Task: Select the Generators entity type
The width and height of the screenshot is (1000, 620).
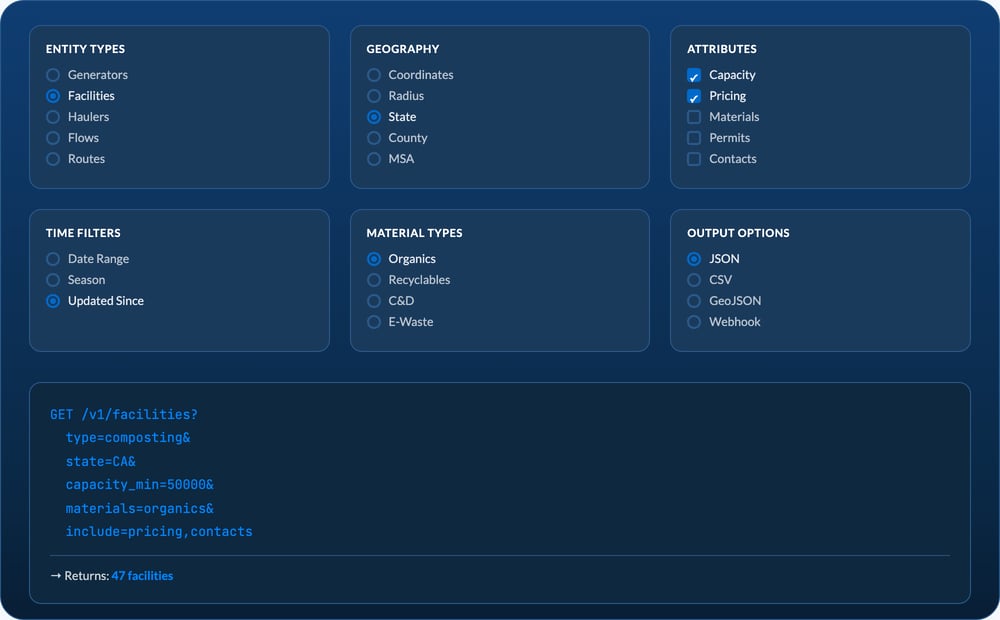Action: pyautogui.click(x=53, y=75)
